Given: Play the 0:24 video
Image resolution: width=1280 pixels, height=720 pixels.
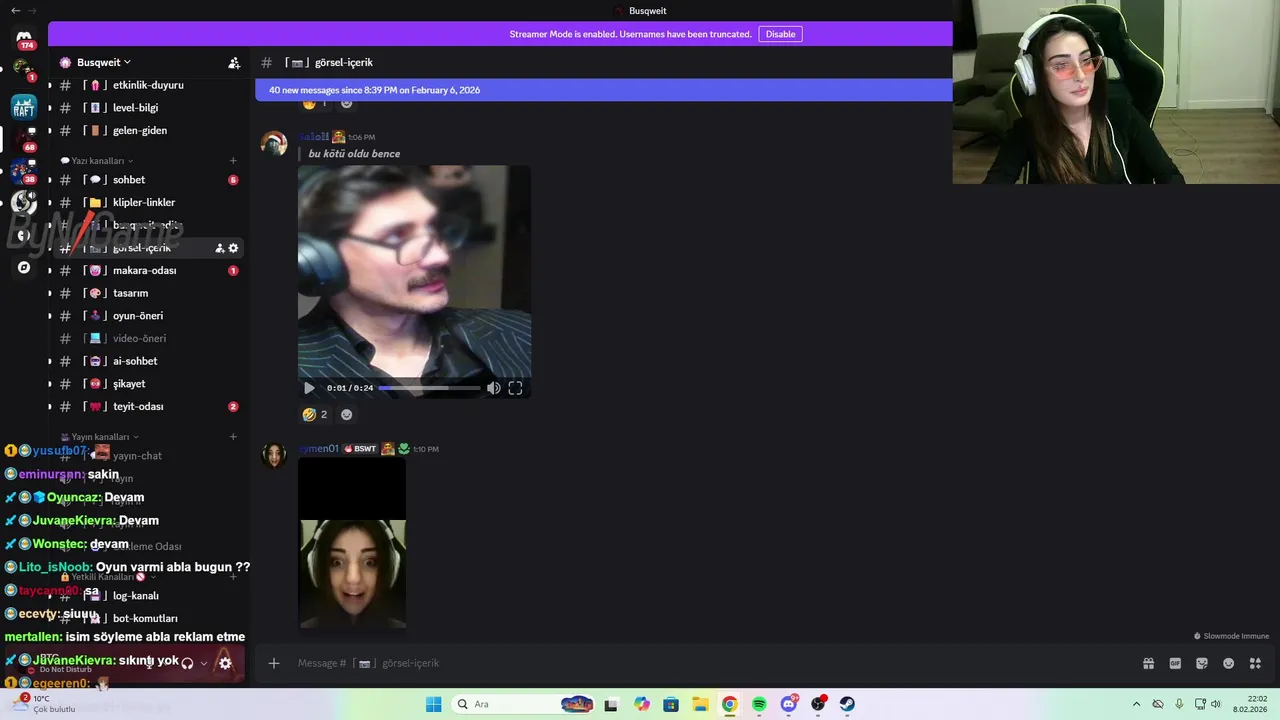Looking at the screenshot, I should click(x=309, y=388).
